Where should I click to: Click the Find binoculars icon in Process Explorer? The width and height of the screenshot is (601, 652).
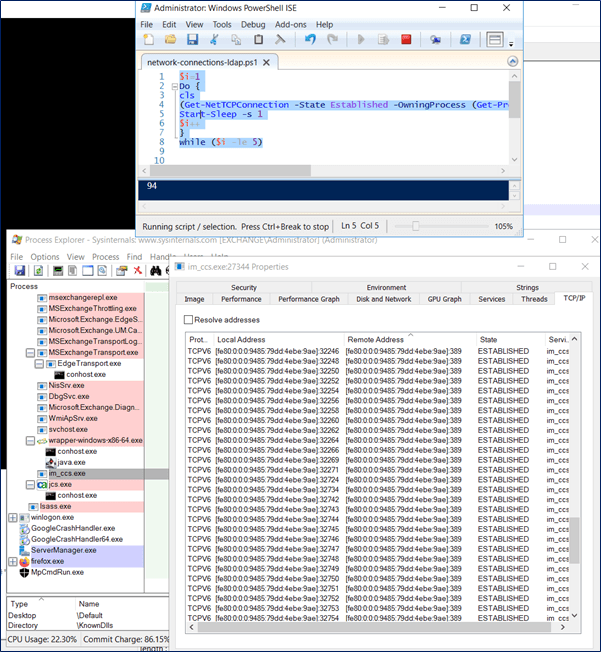click(x=157, y=271)
